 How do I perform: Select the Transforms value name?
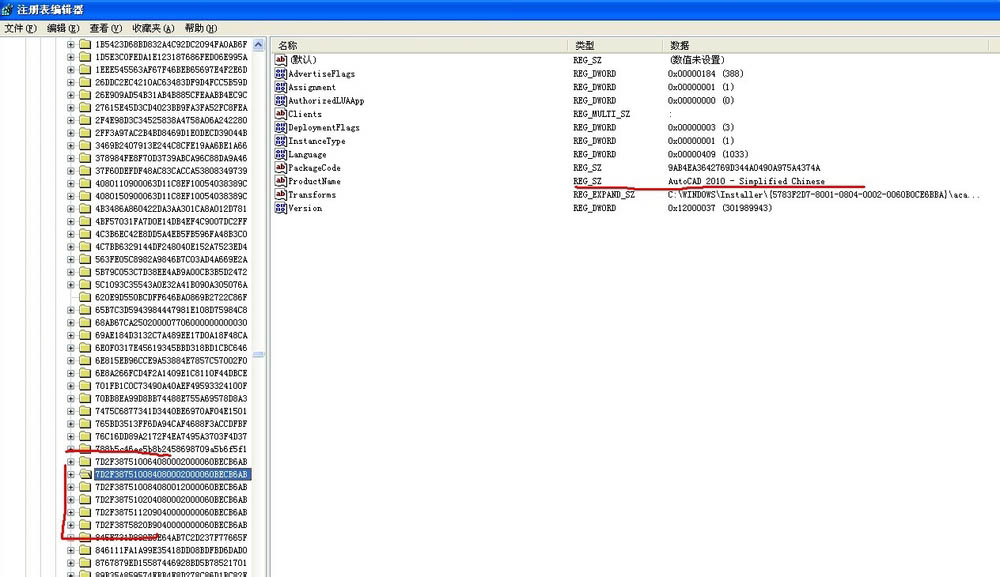click(312, 194)
